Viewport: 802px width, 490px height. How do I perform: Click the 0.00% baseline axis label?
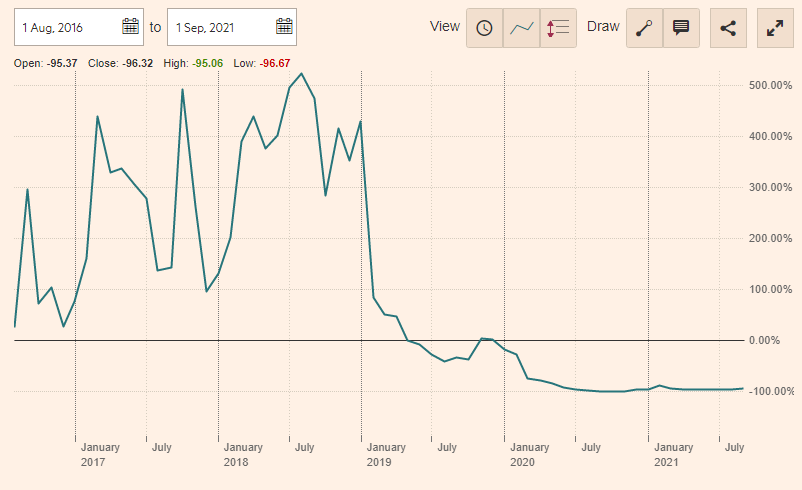click(x=765, y=341)
